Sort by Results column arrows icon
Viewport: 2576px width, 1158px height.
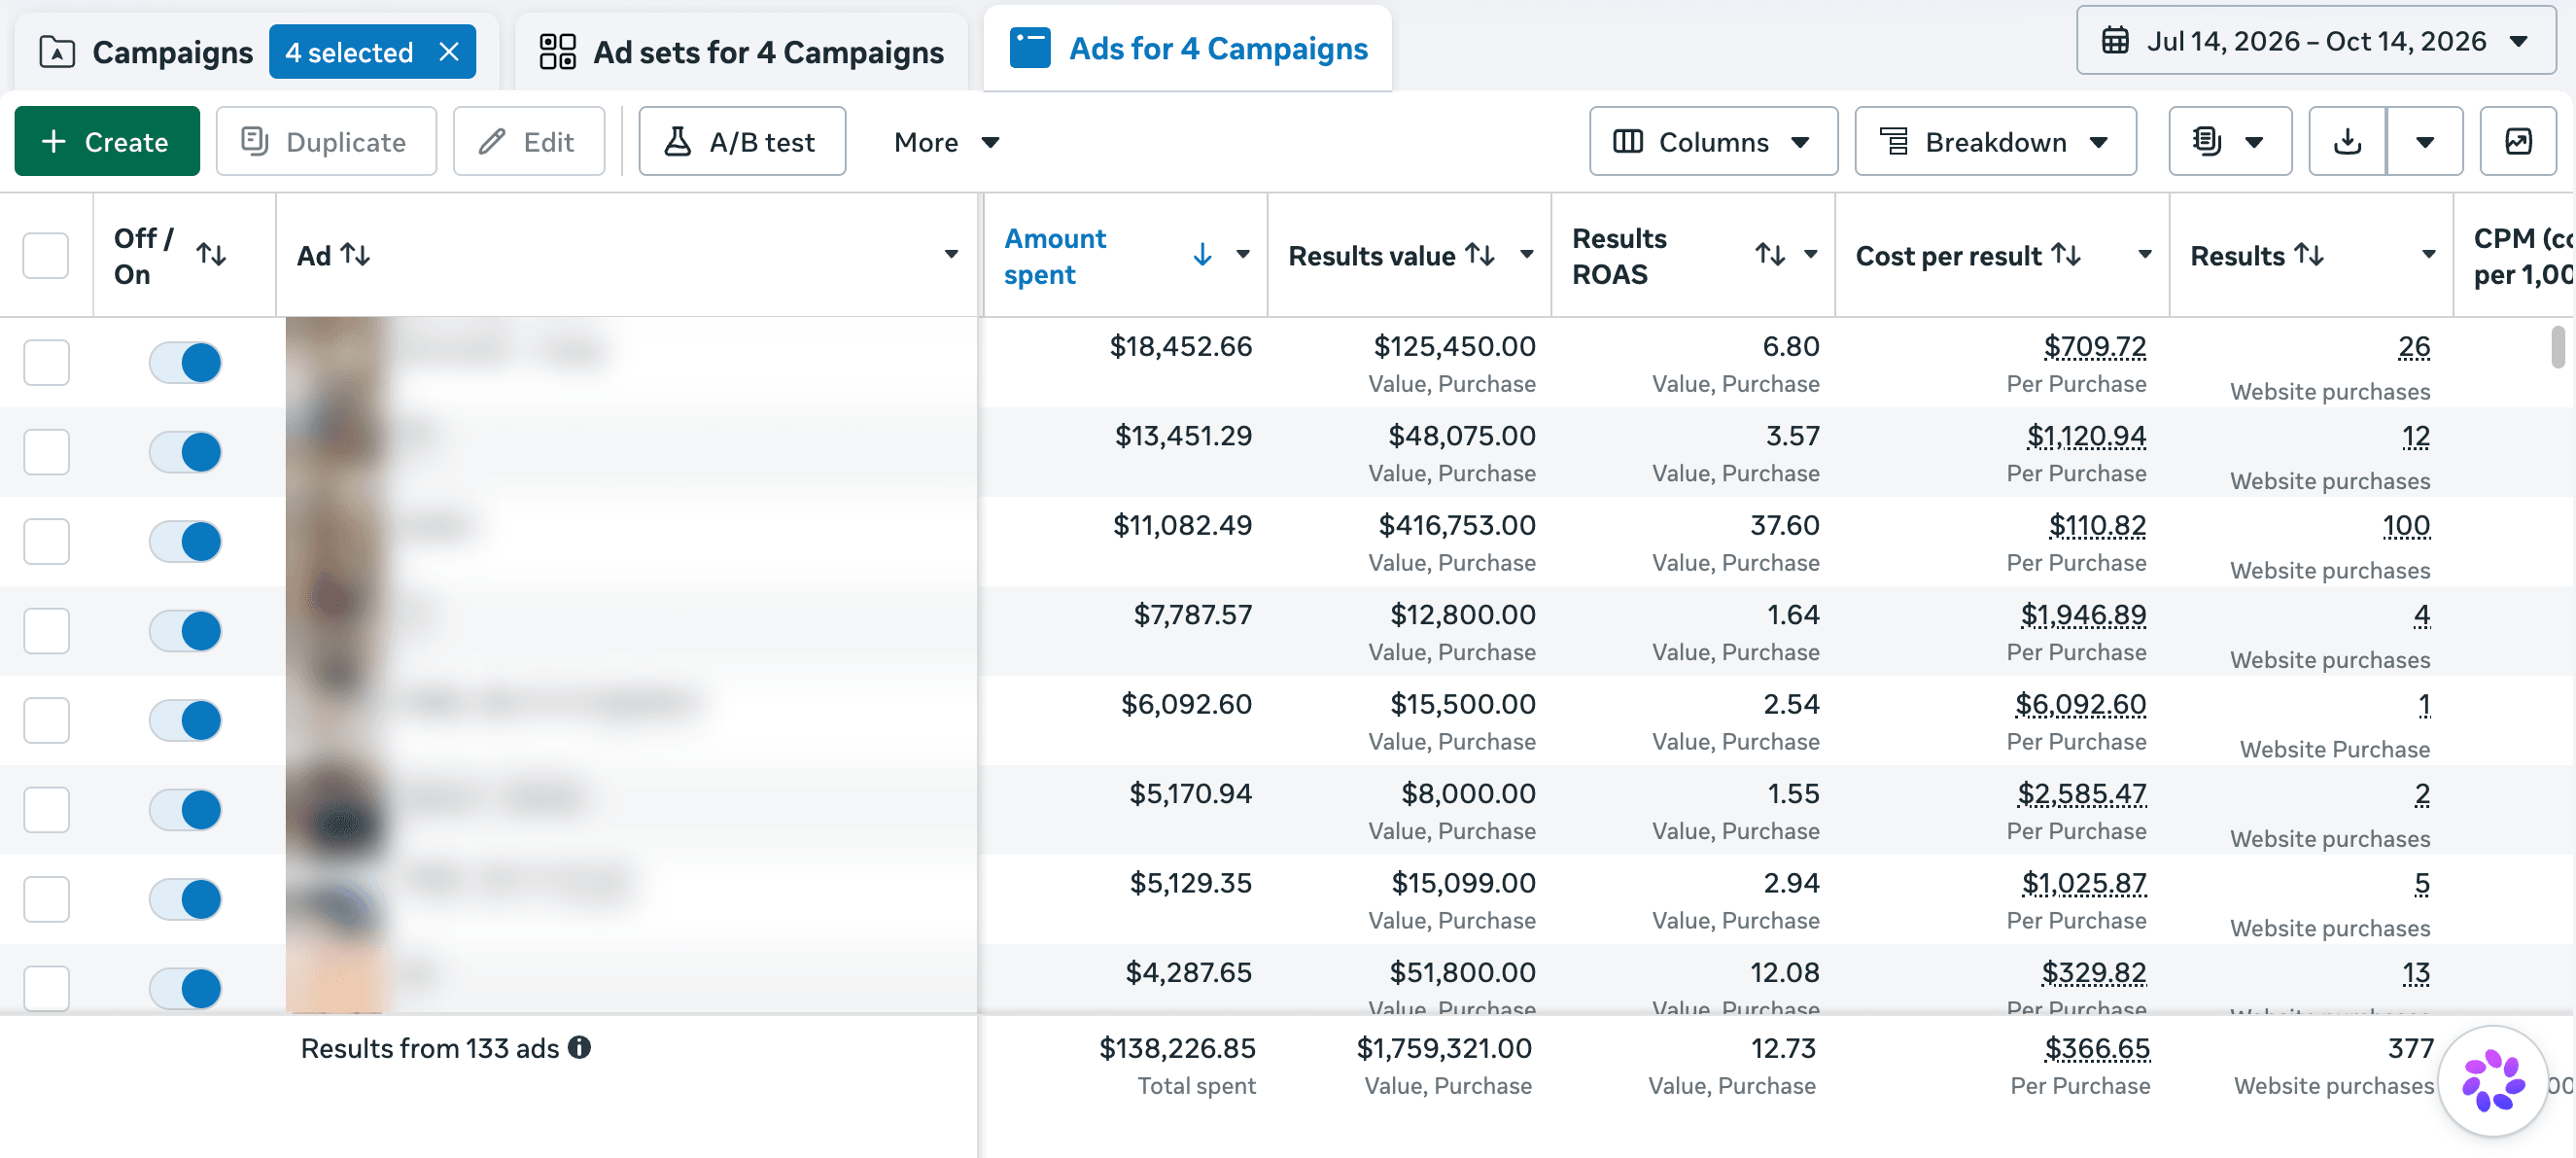[2308, 255]
